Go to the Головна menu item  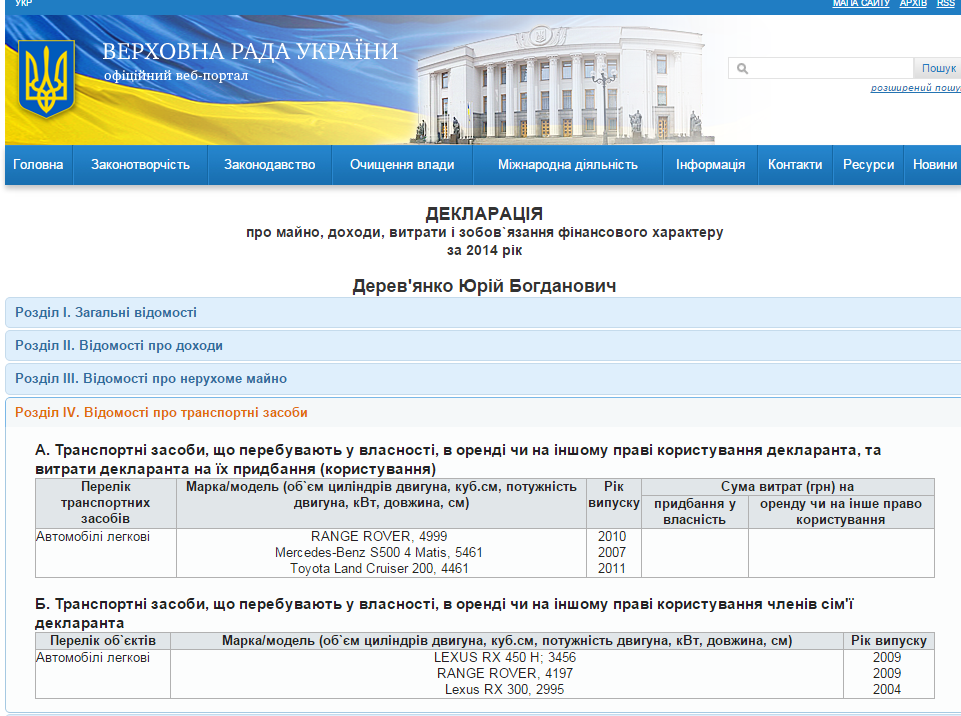click(38, 165)
